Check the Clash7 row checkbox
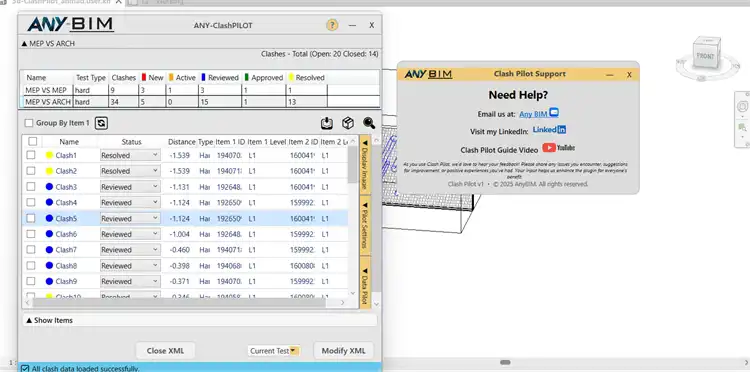Screen dimensions: 750x372 click(31, 250)
